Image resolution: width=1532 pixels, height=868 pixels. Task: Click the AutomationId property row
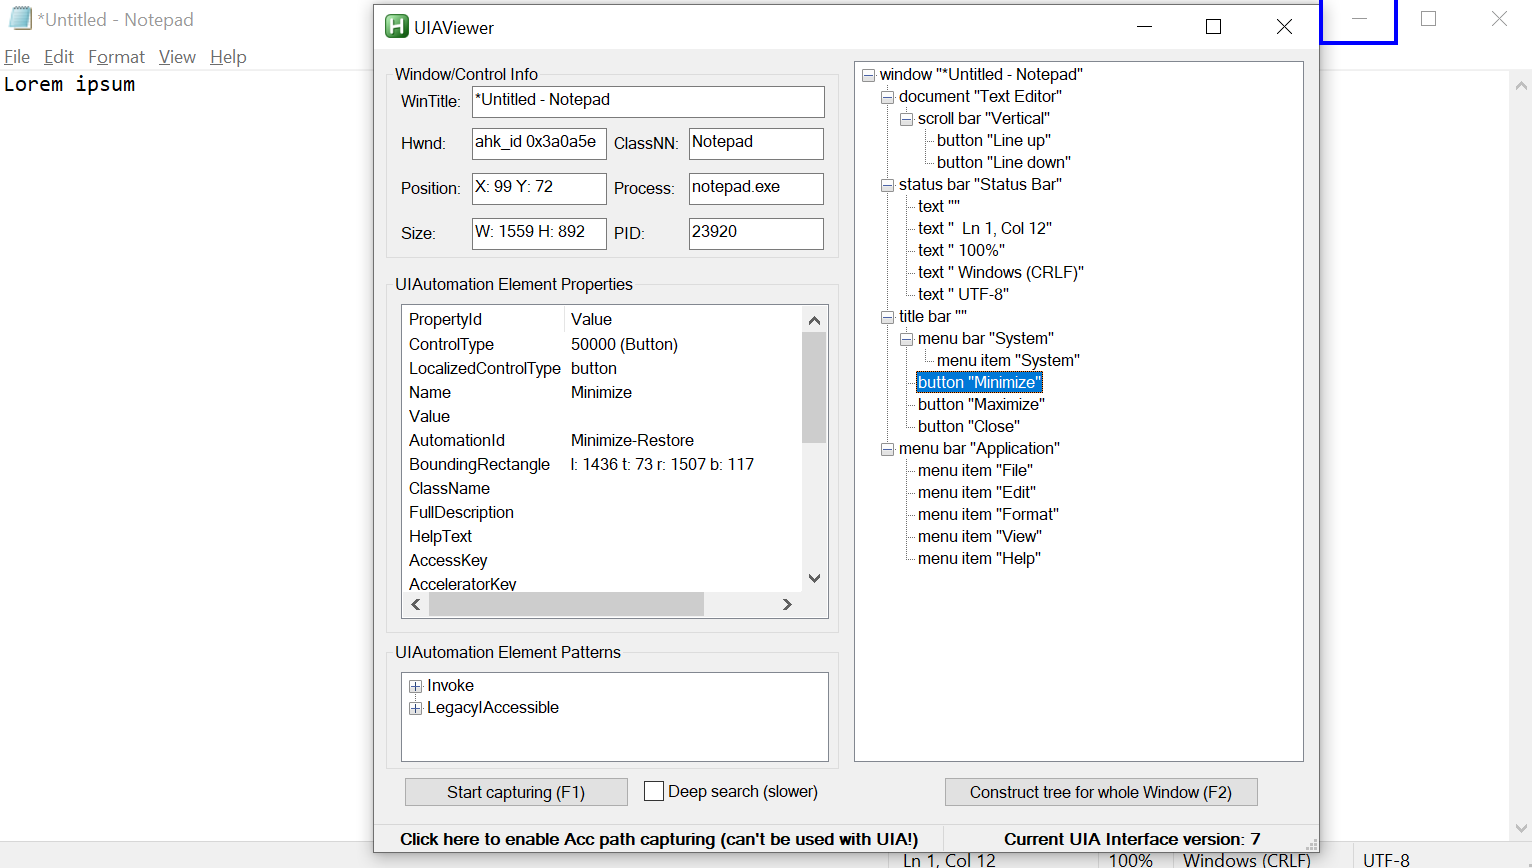click(x=603, y=440)
